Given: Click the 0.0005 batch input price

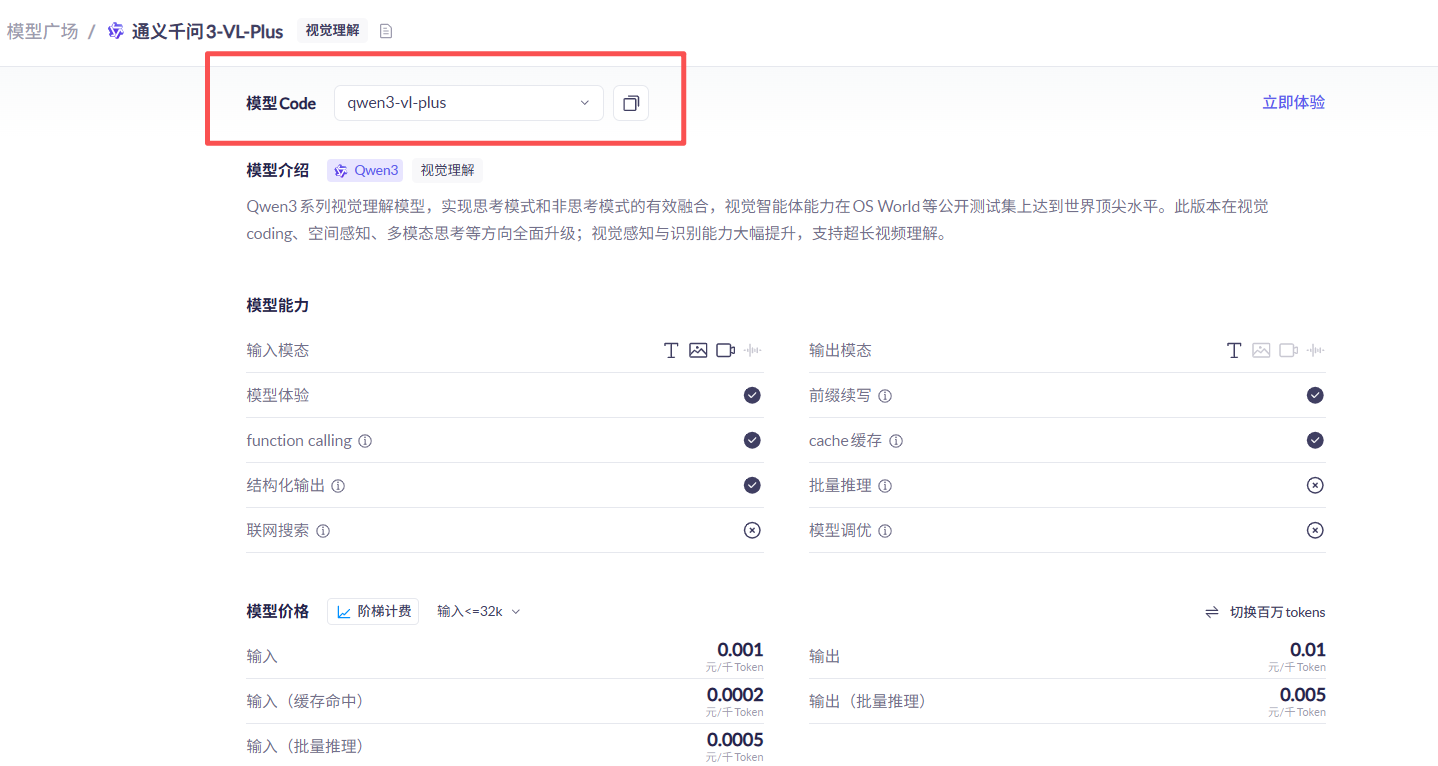Looking at the screenshot, I should (735, 740).
